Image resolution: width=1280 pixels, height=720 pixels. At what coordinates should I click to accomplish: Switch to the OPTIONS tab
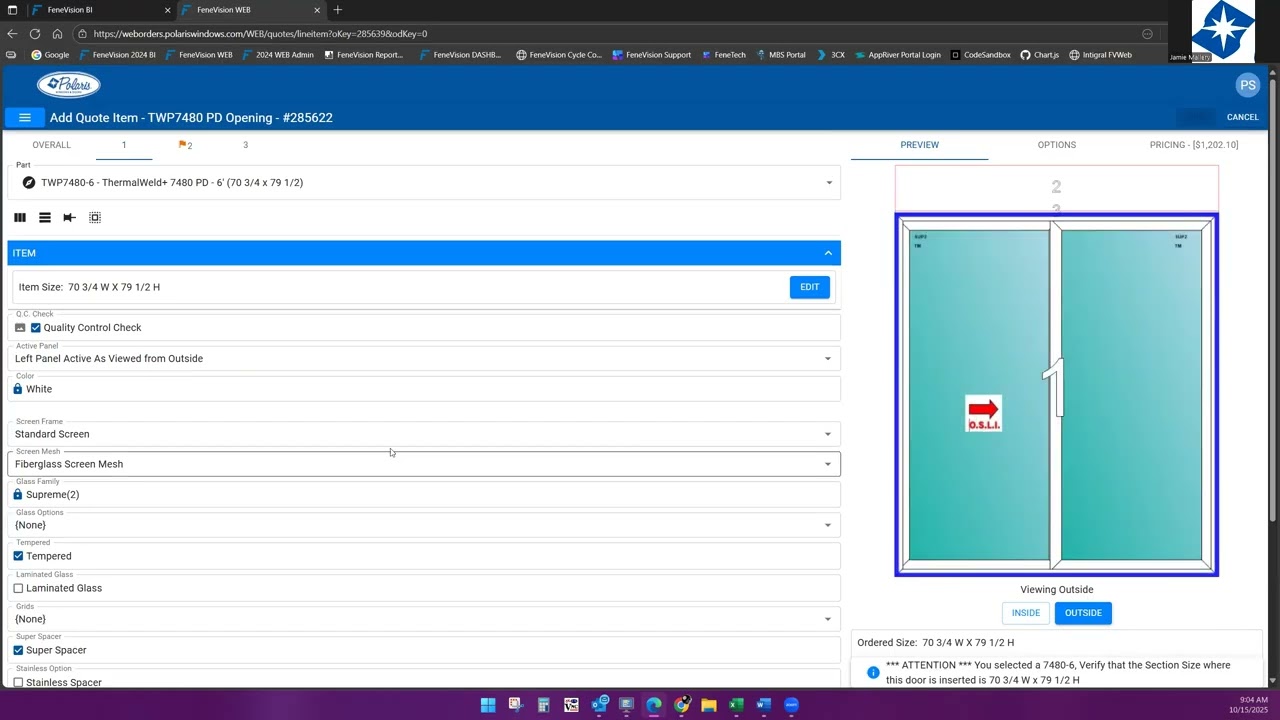(1056, 145)
